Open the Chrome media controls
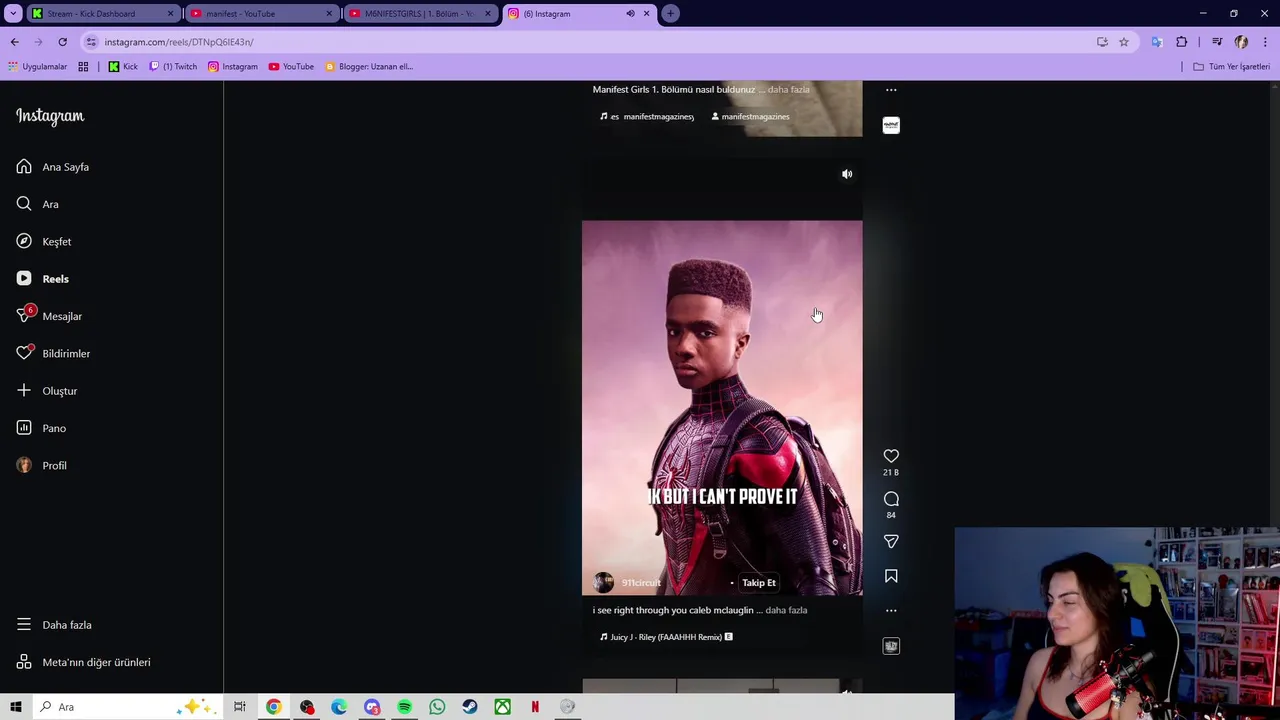The width and height of the screenshot is (1280, 720). [1217, 42]
